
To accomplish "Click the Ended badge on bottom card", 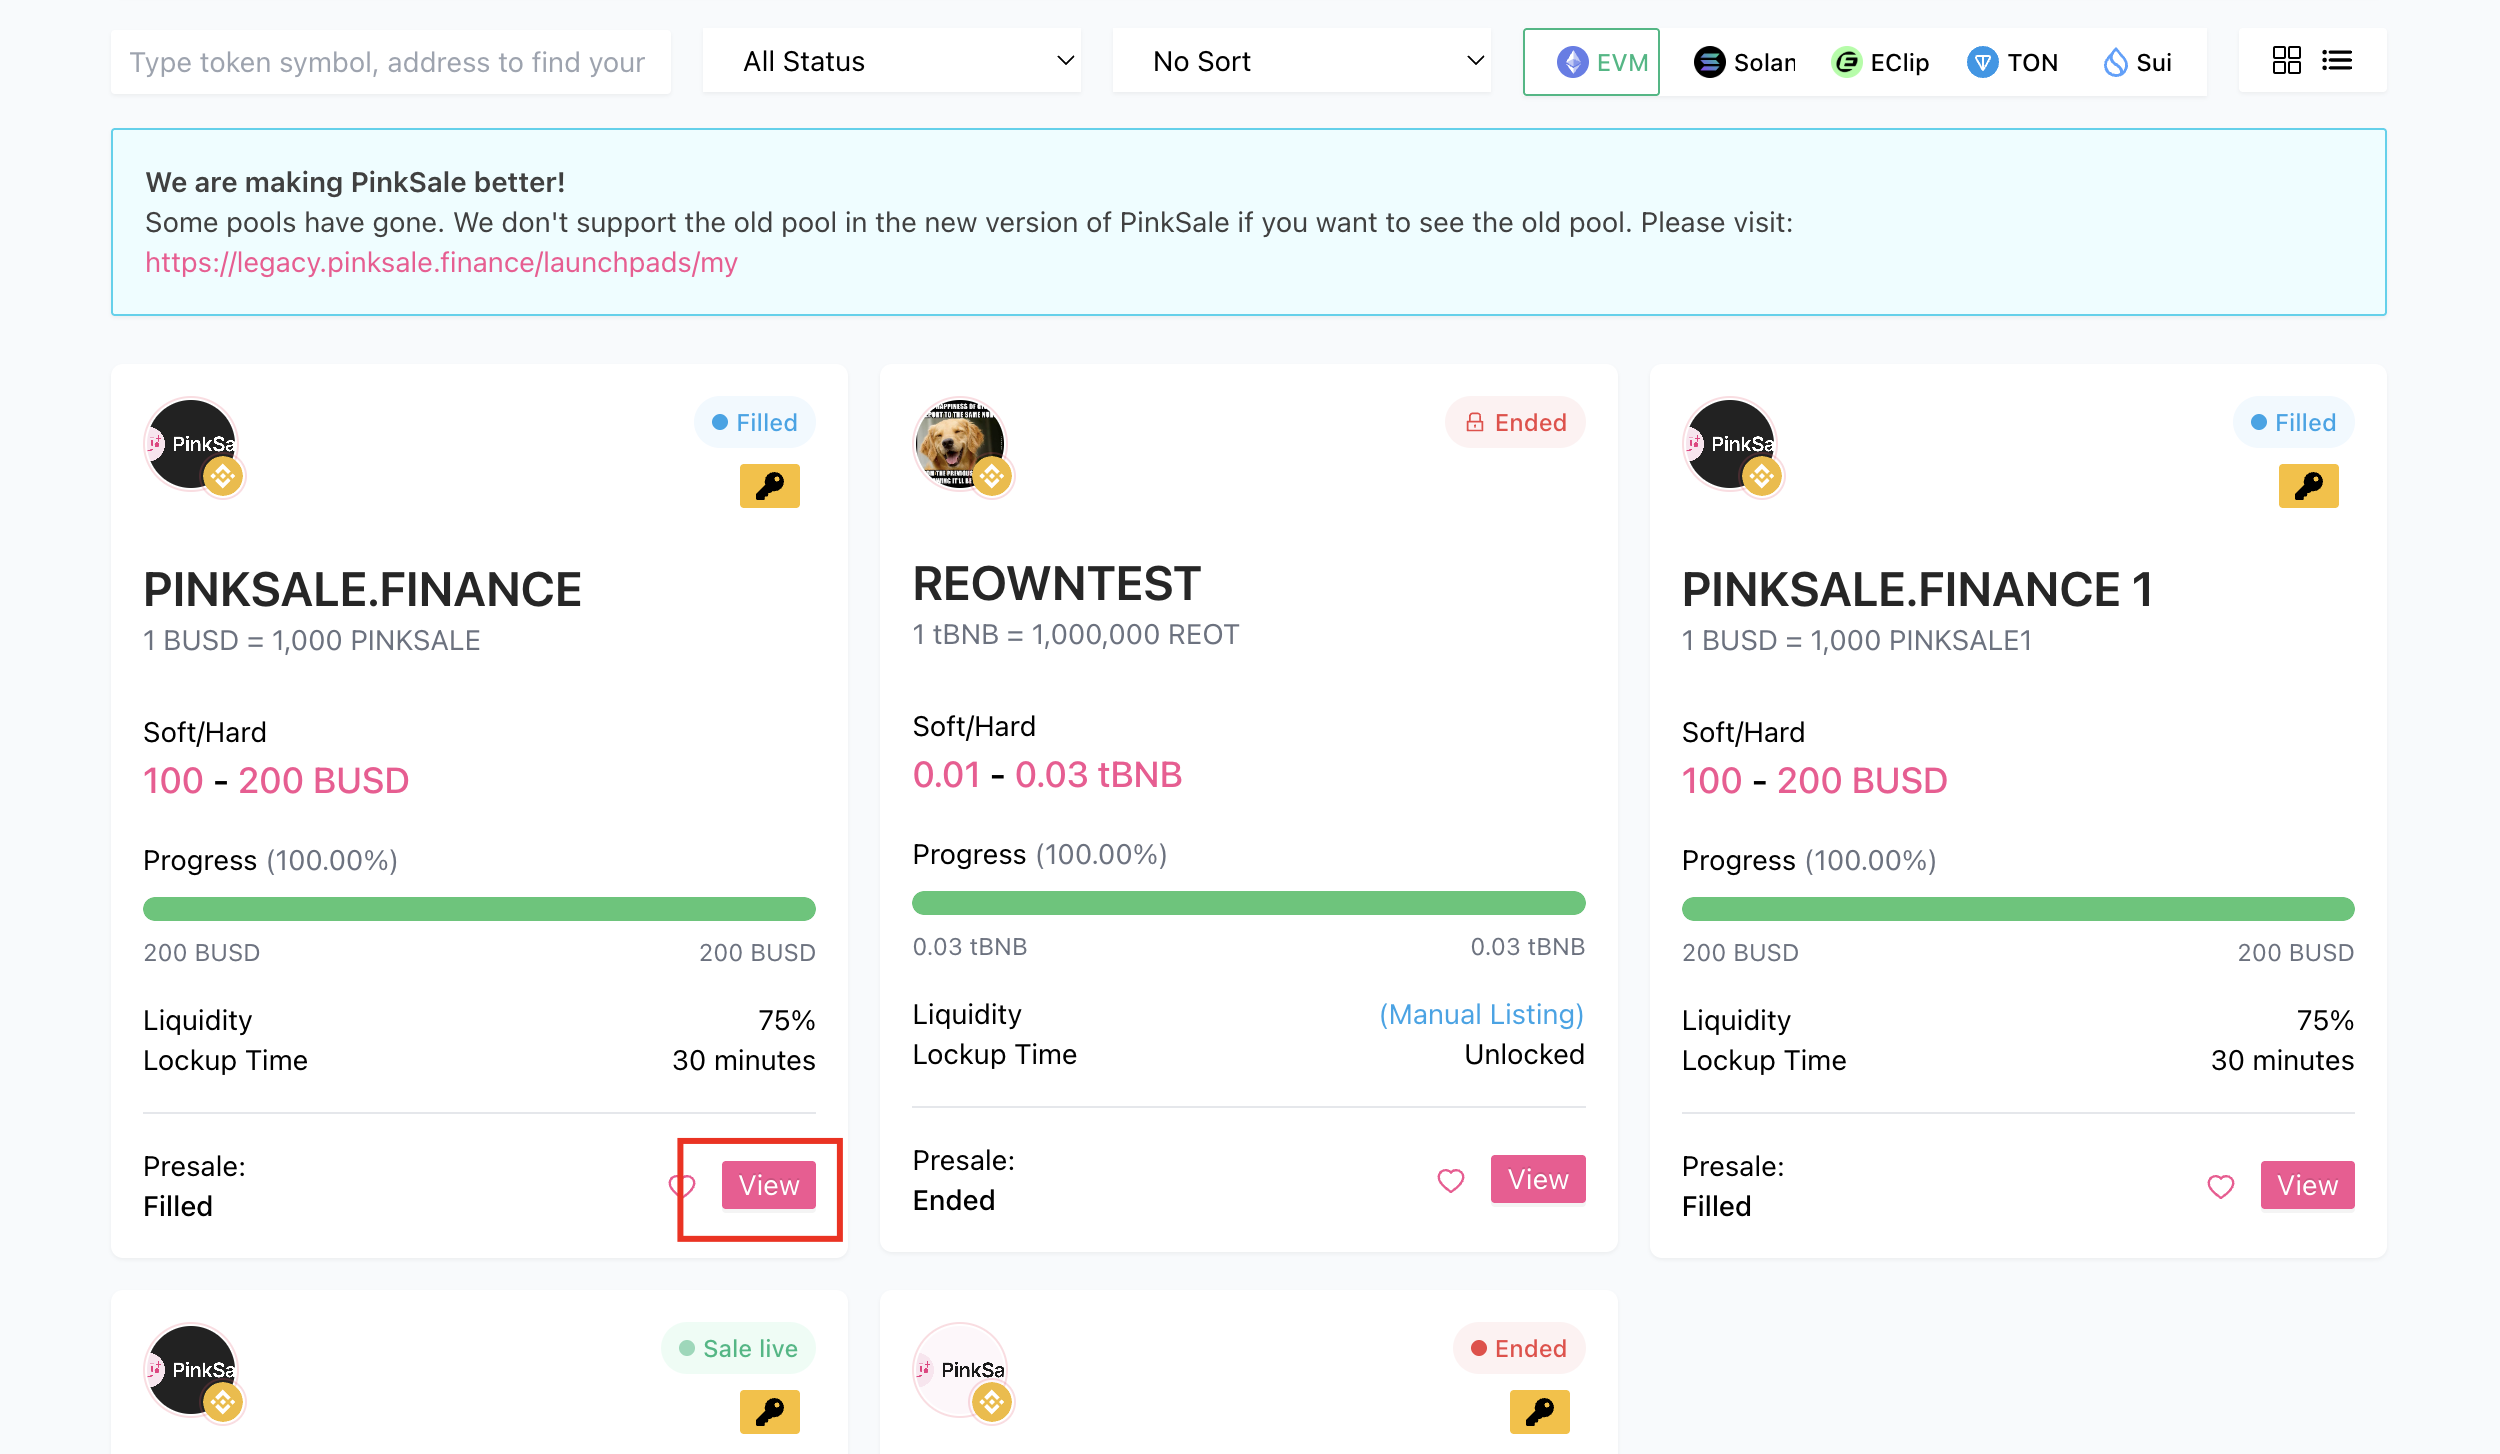I will 1520,1348.
